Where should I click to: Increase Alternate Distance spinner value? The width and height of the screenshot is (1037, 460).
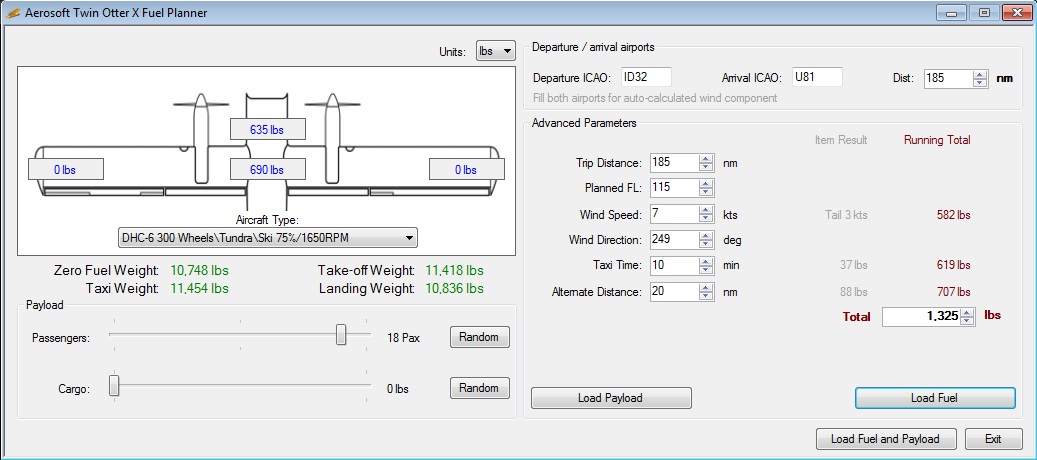click(x=706, y=288)
